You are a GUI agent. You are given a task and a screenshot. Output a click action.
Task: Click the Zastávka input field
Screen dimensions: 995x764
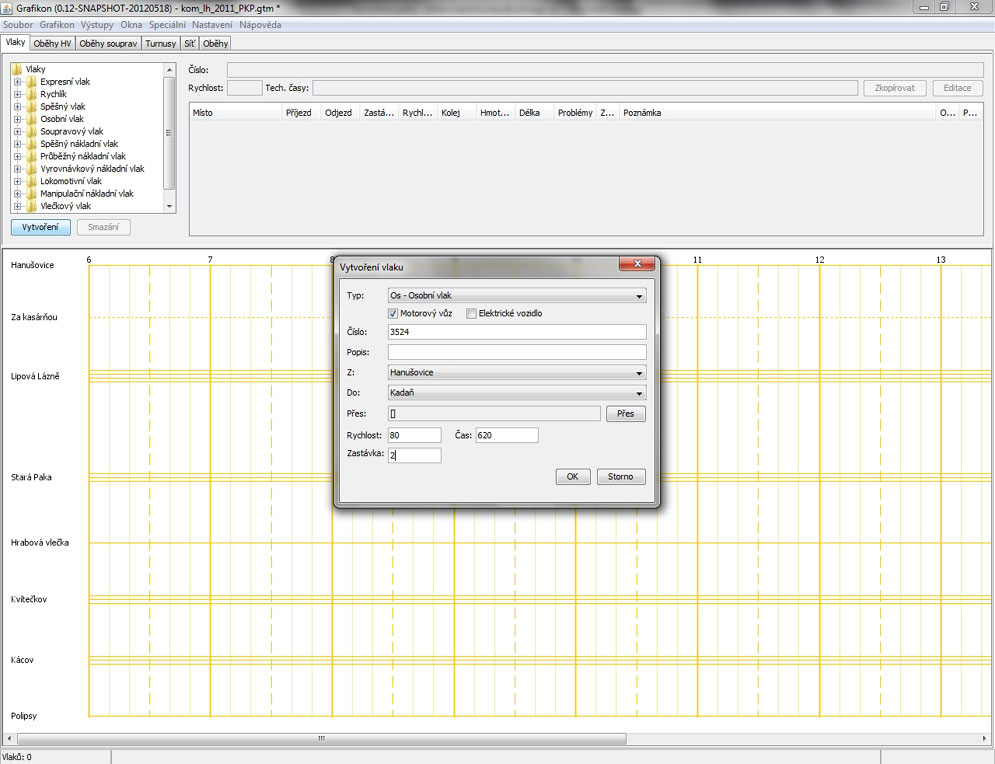pos(414,455)
